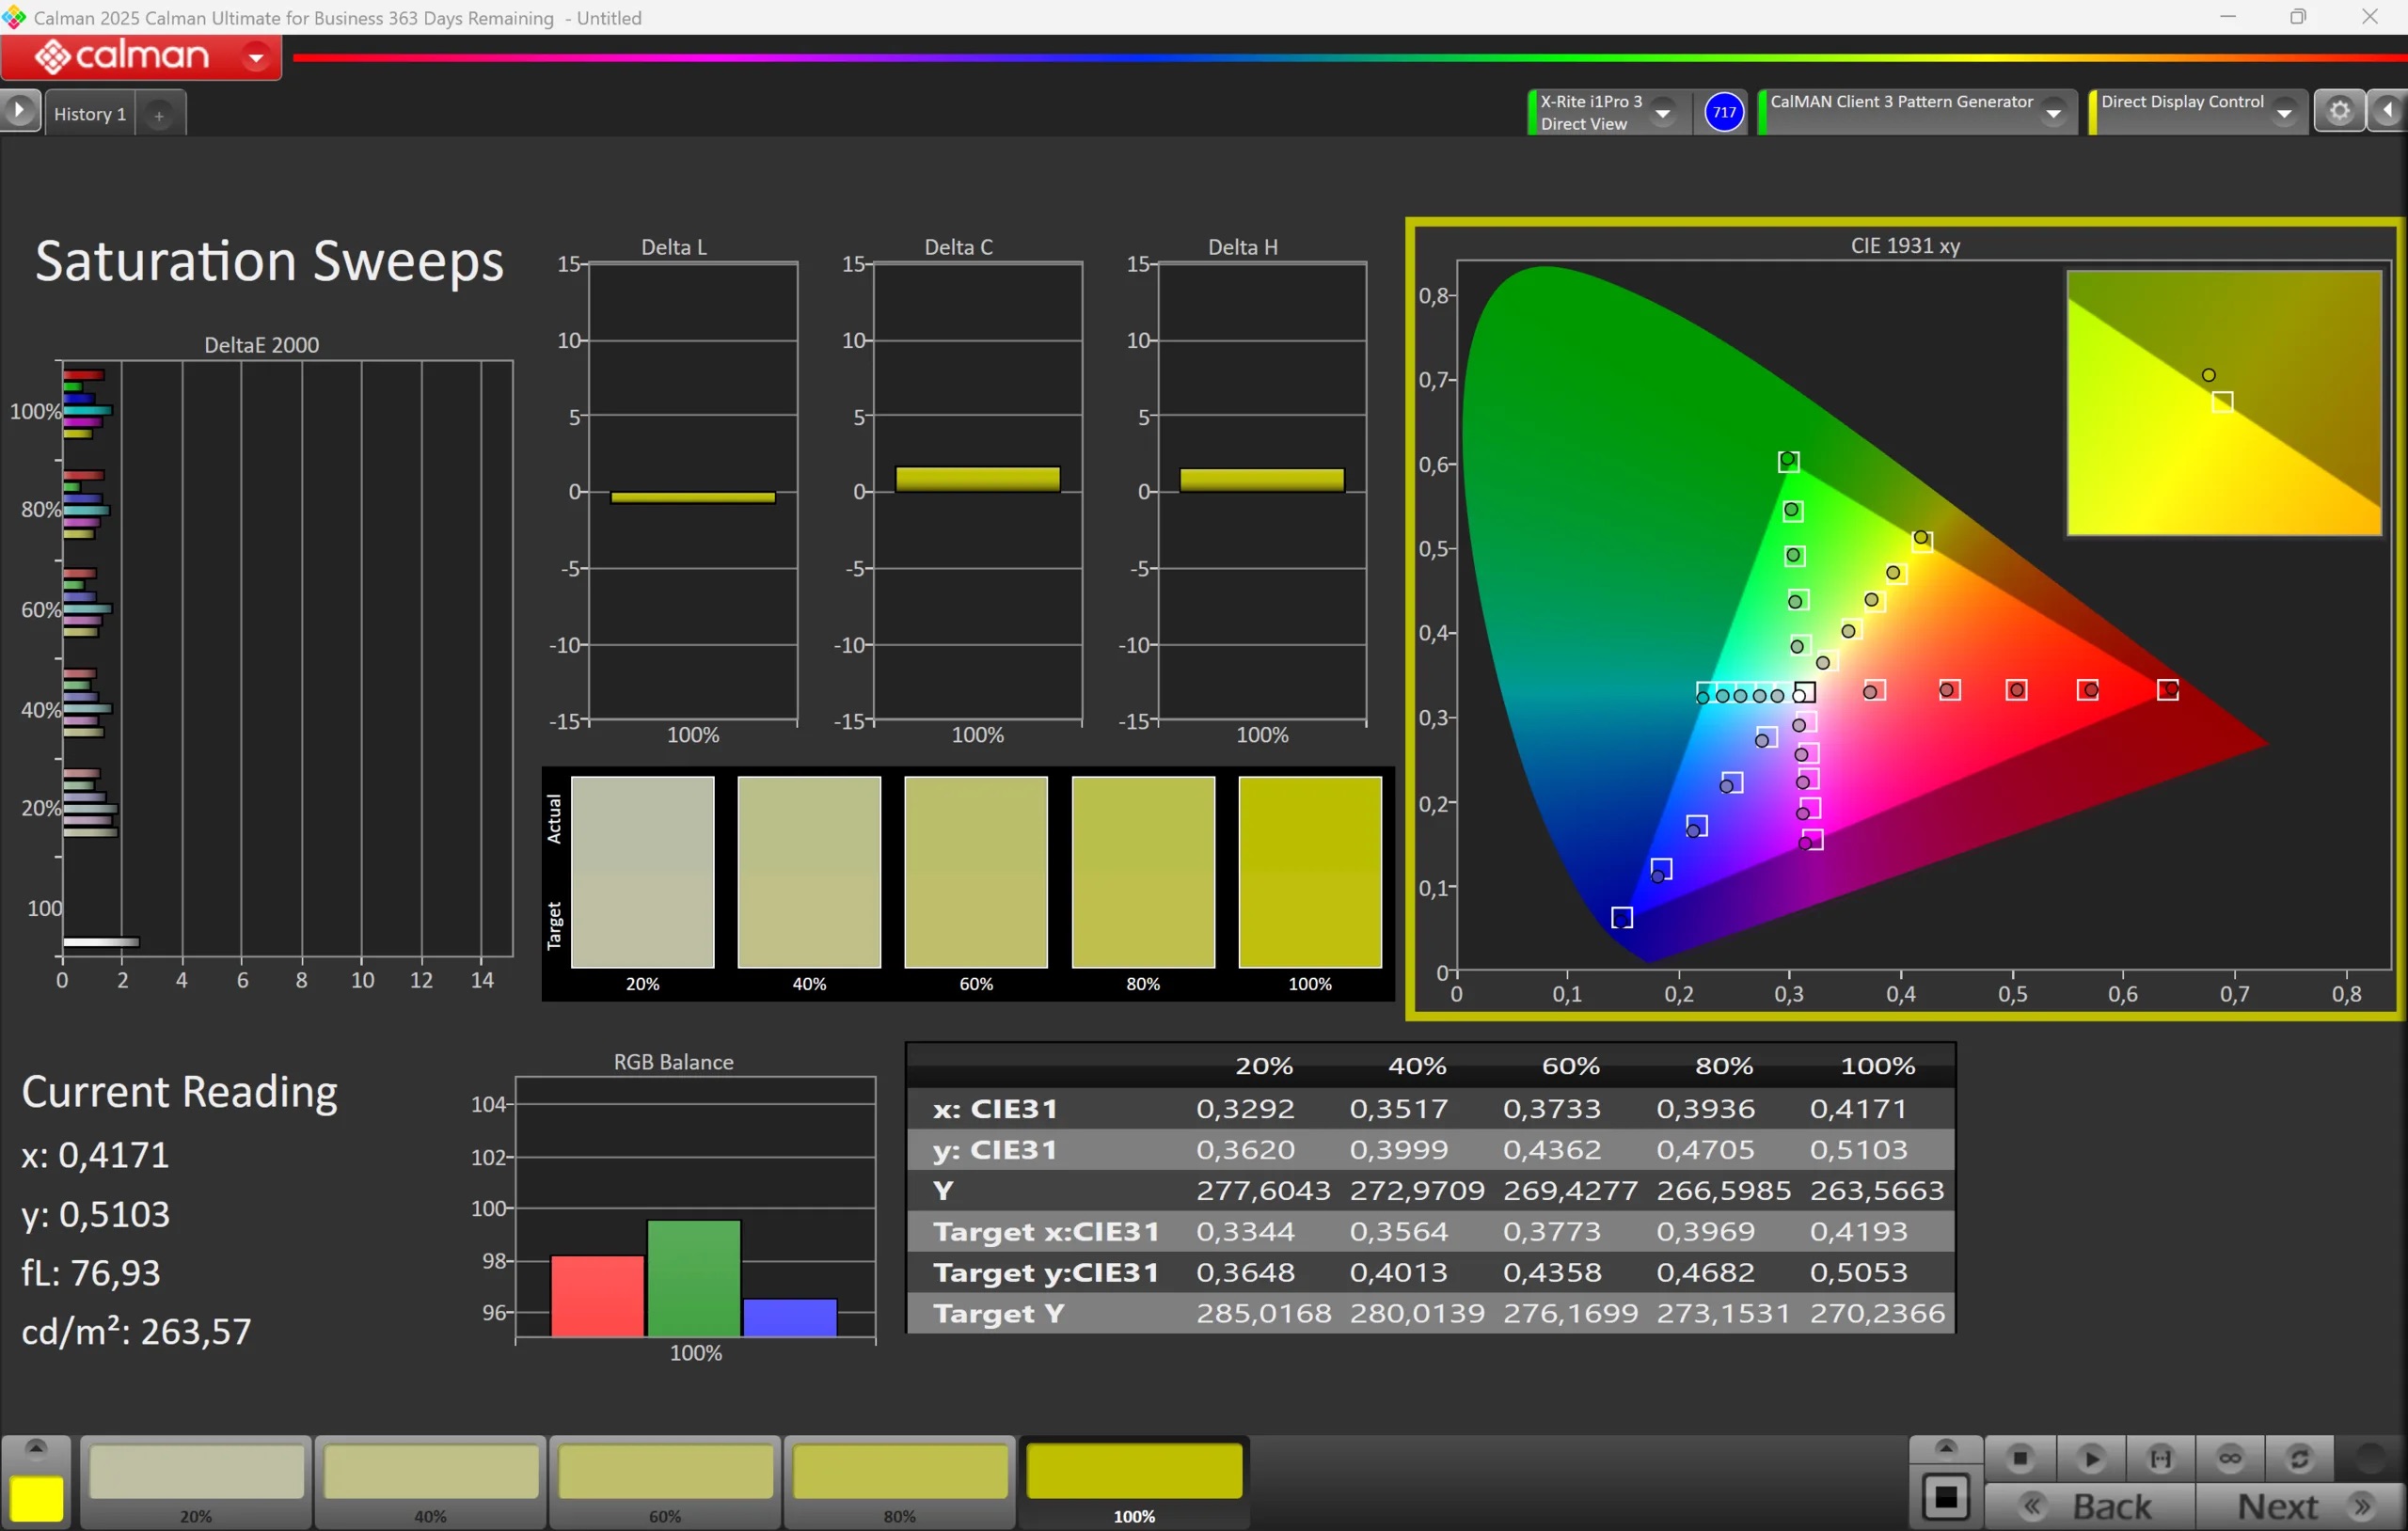Viewport: 2408px width, 1531px height.
Task: Click the single read bracket icon
Action: coord(2160,1459)
